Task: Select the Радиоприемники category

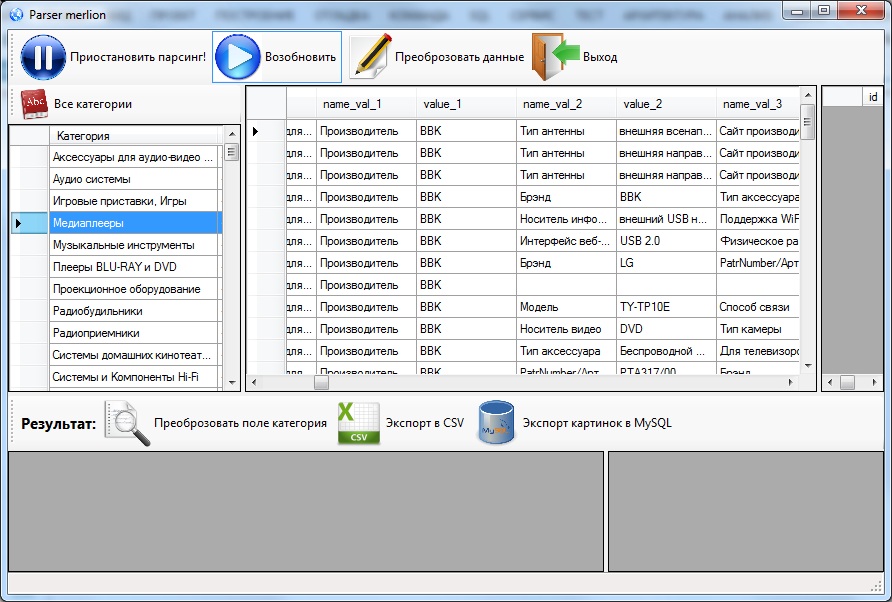Action: (134, 333)
